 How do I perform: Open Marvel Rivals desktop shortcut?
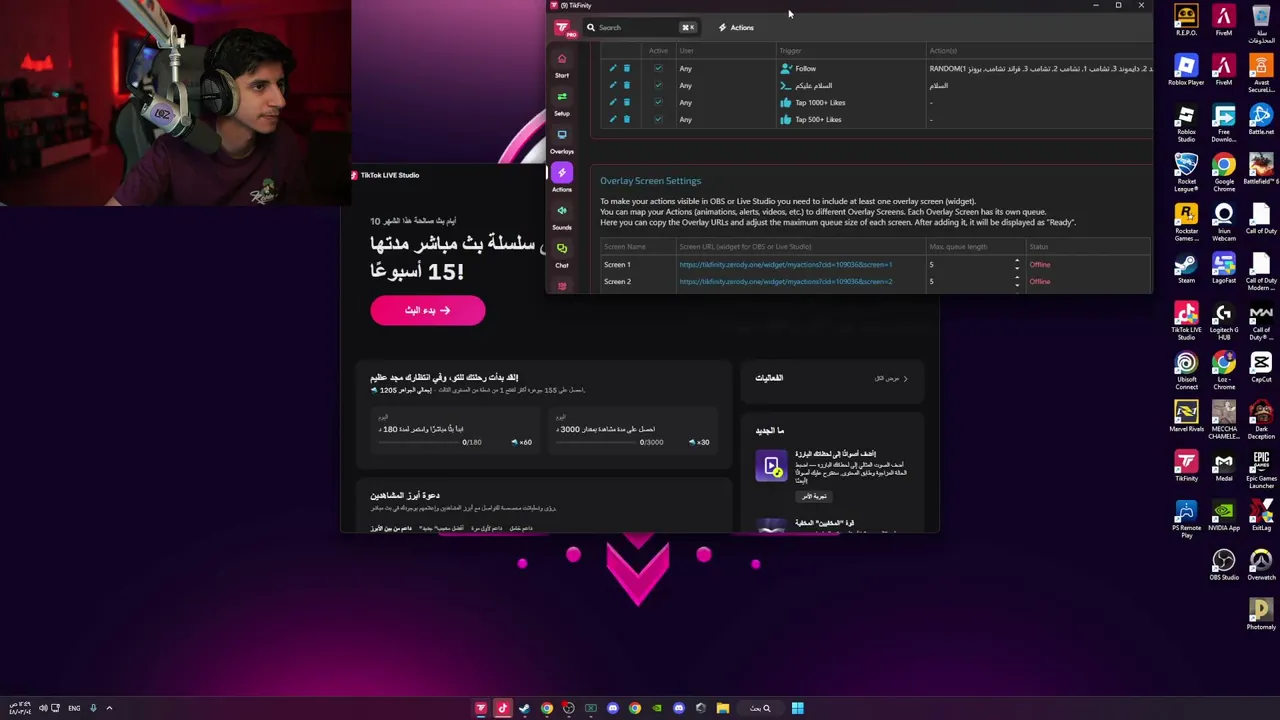(1186, 417)
